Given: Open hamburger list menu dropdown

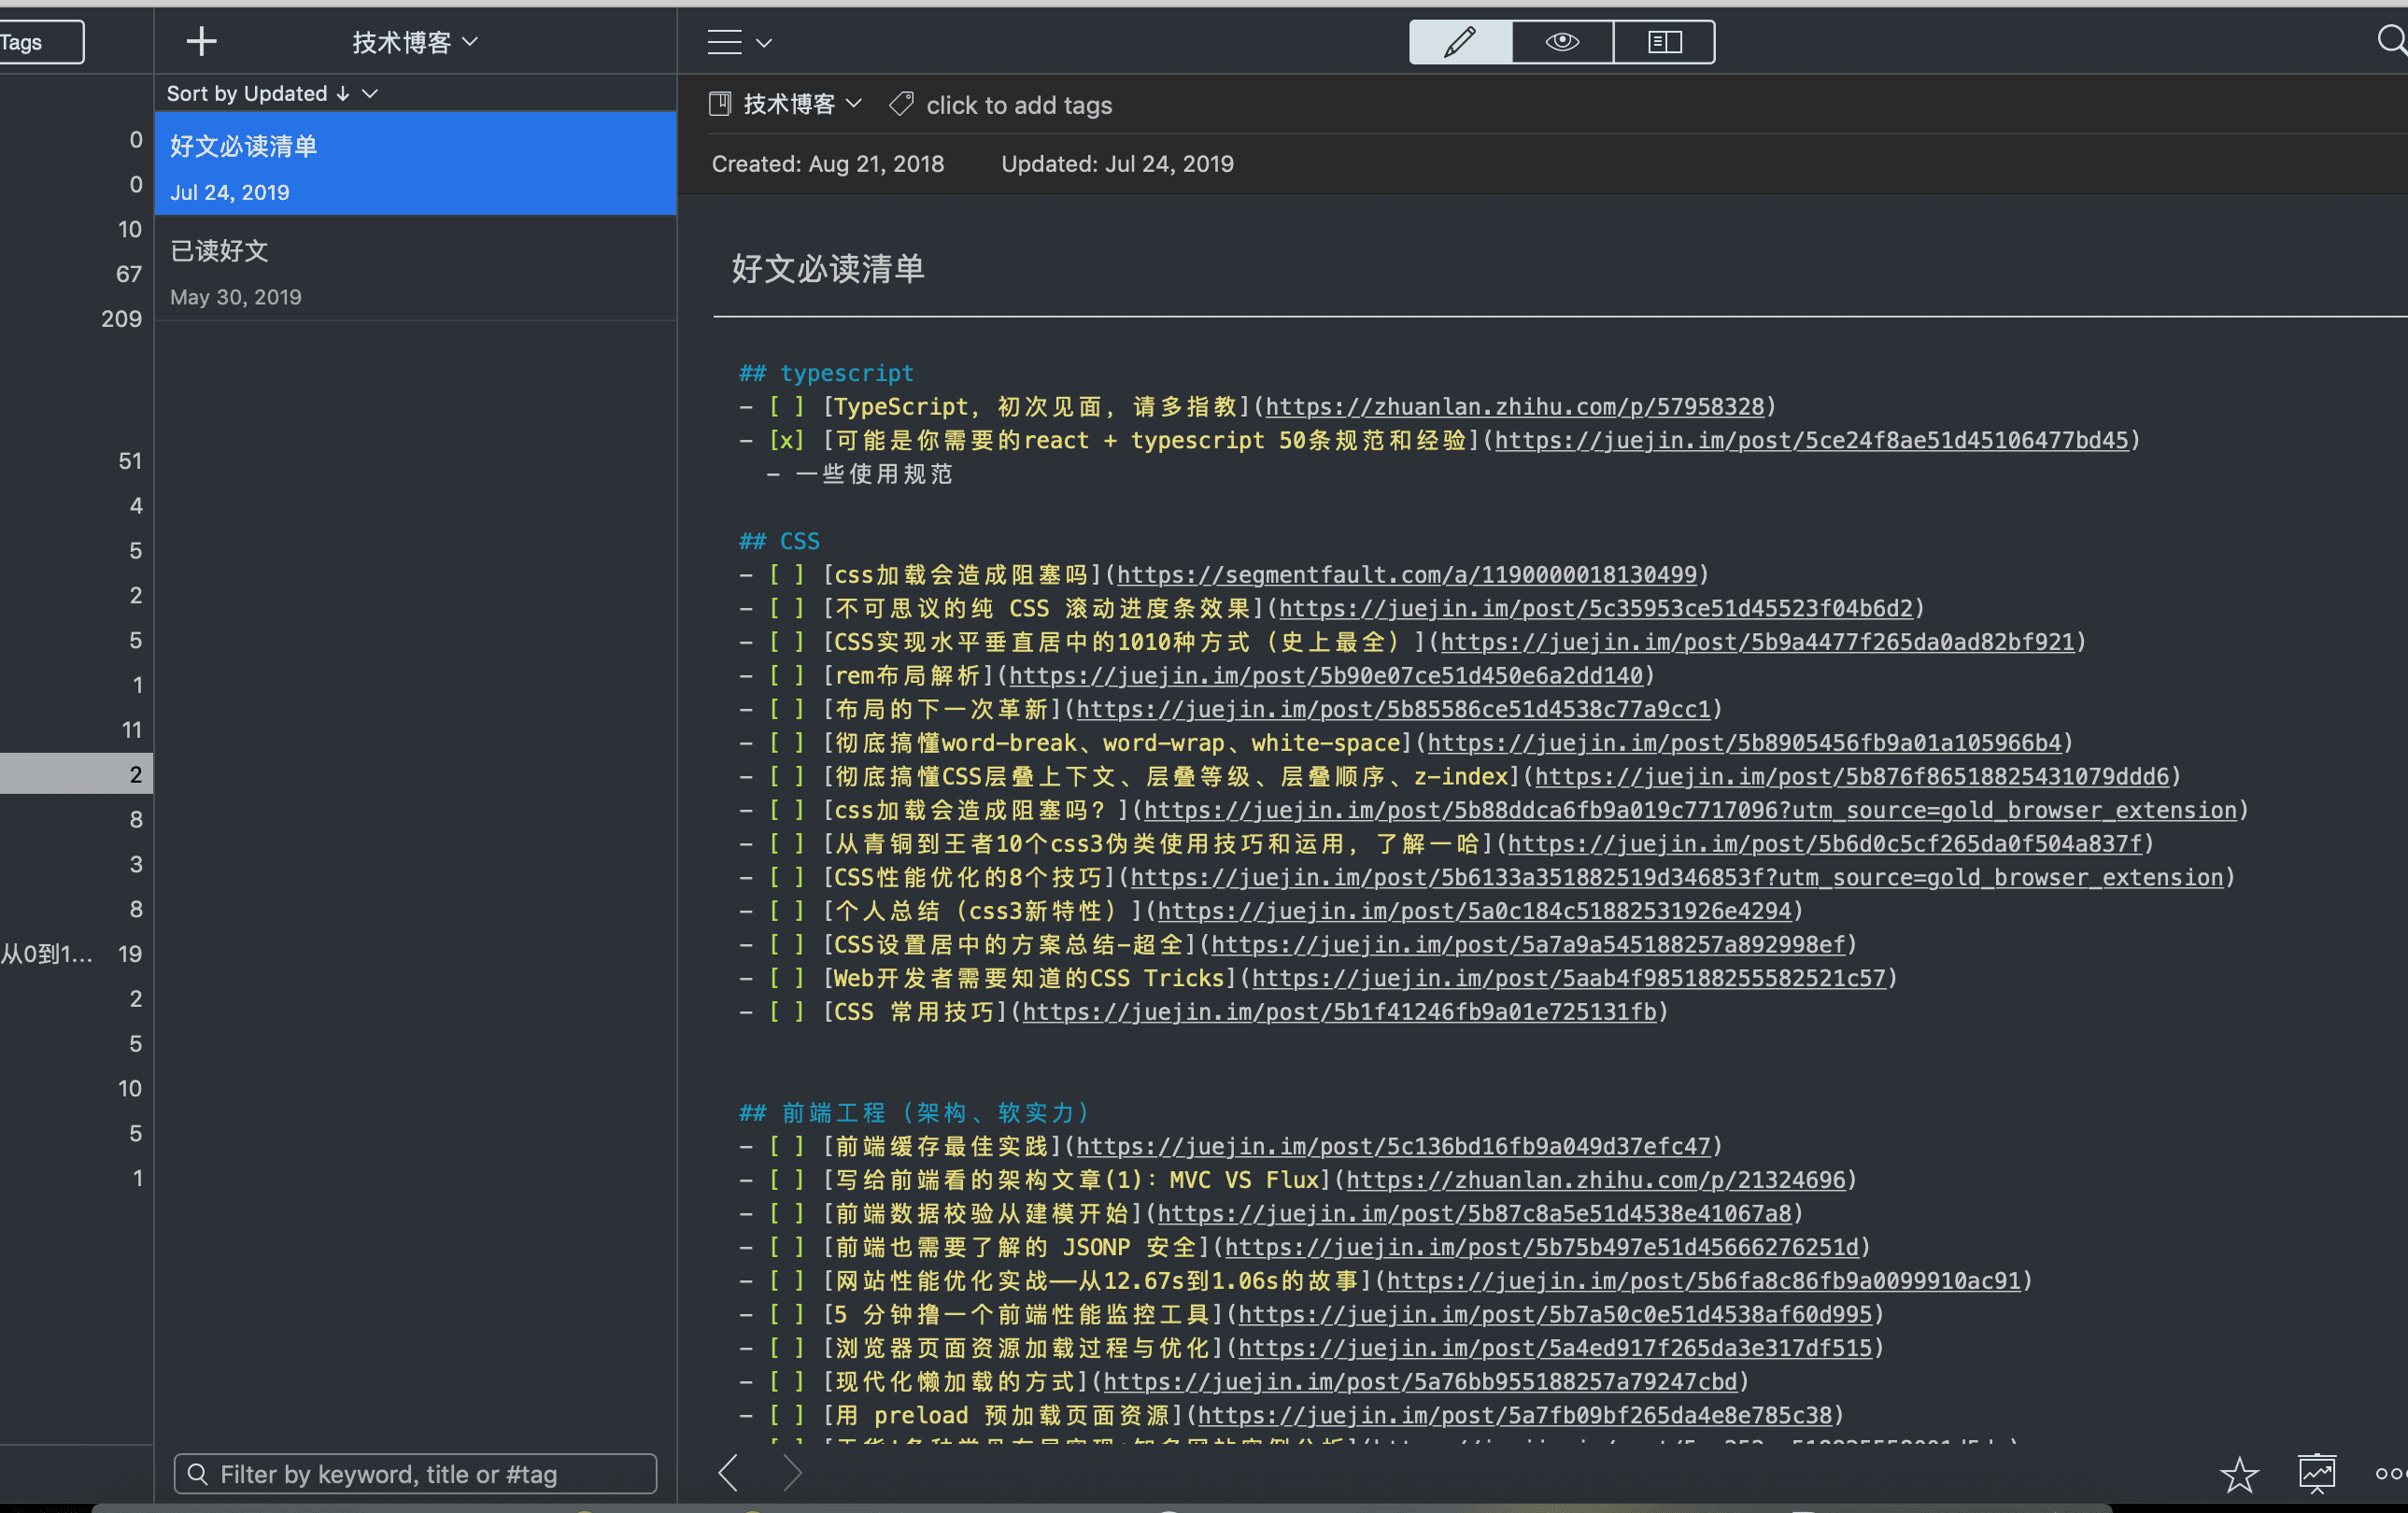Looking at the screenshot, I should click(739, 42).
